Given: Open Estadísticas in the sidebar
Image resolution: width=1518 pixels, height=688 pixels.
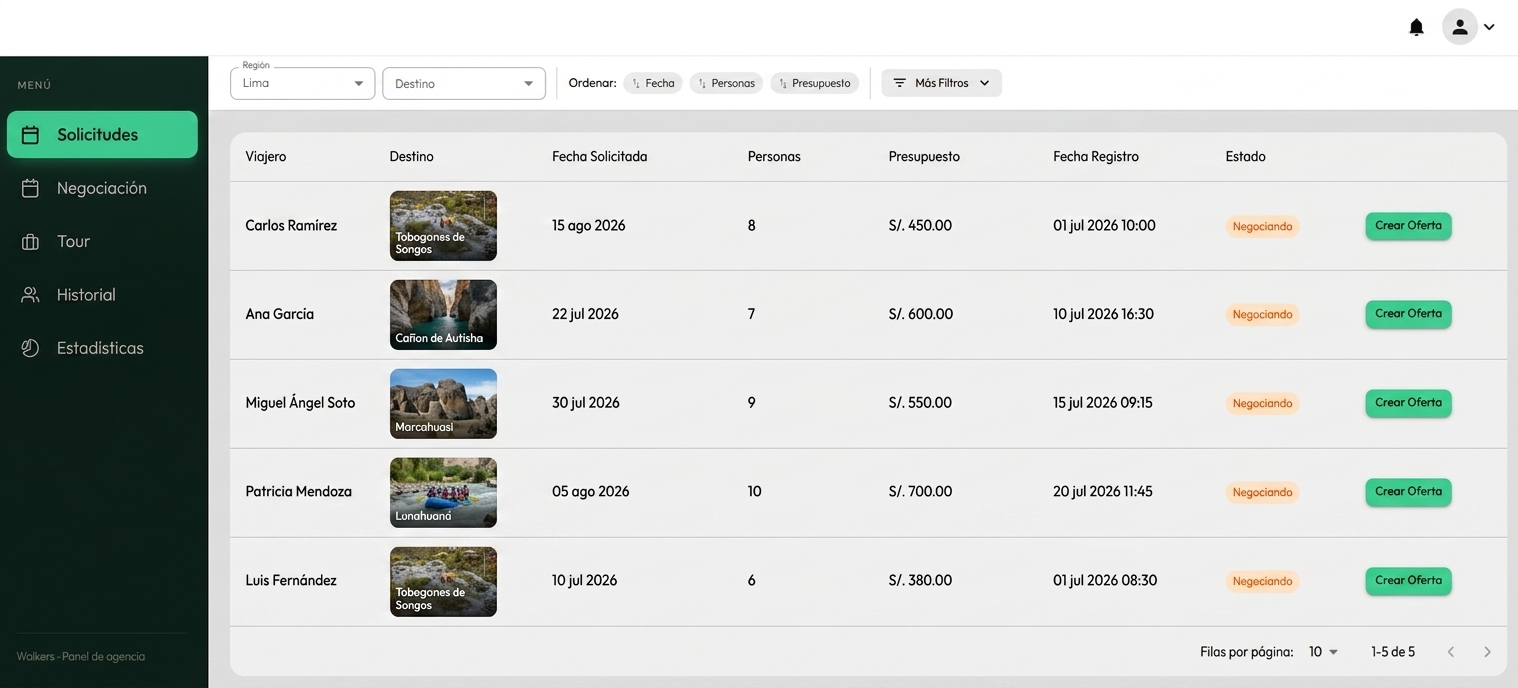Looking at the screenshot, I should click(102, 348).
